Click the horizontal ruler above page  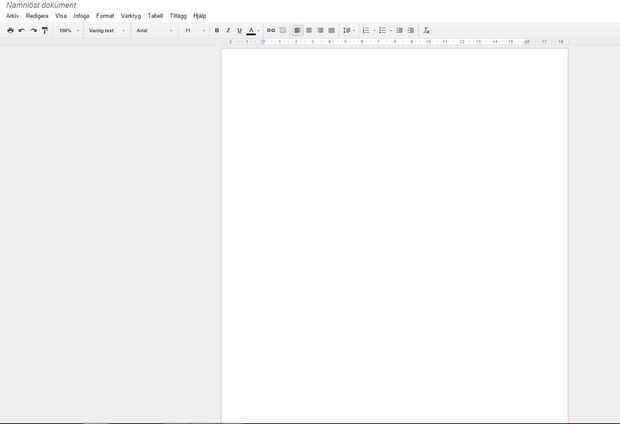(x=395, y=42)
